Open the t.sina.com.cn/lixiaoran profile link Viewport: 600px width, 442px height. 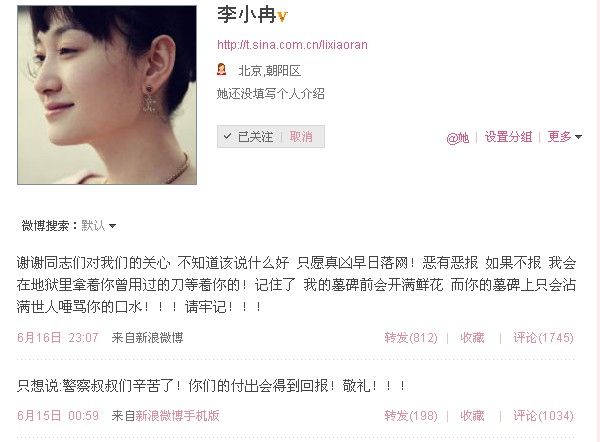tap(292, 45)
